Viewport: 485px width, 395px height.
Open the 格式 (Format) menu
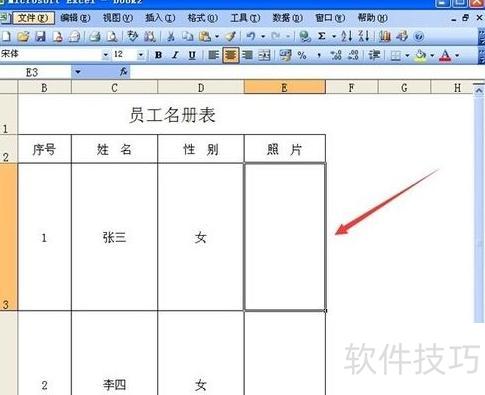[x=203, y=18]
